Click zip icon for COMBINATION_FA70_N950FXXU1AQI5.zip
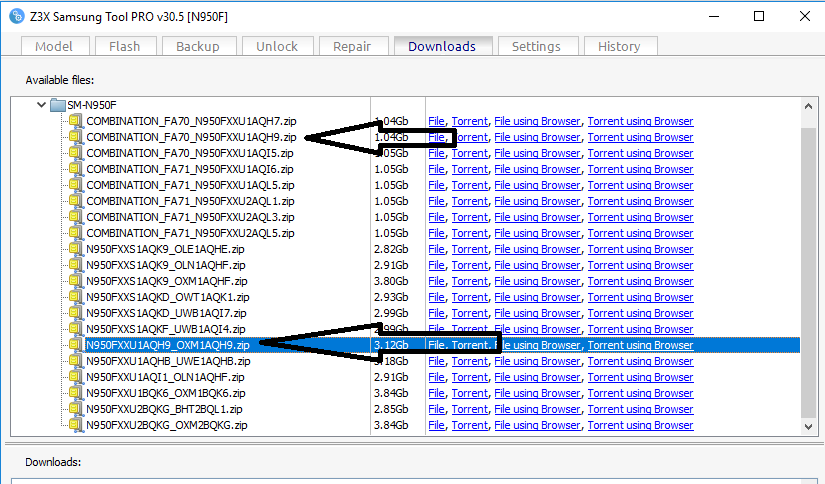The height and width of the screenshot is (484, 825). coord(76,154)
